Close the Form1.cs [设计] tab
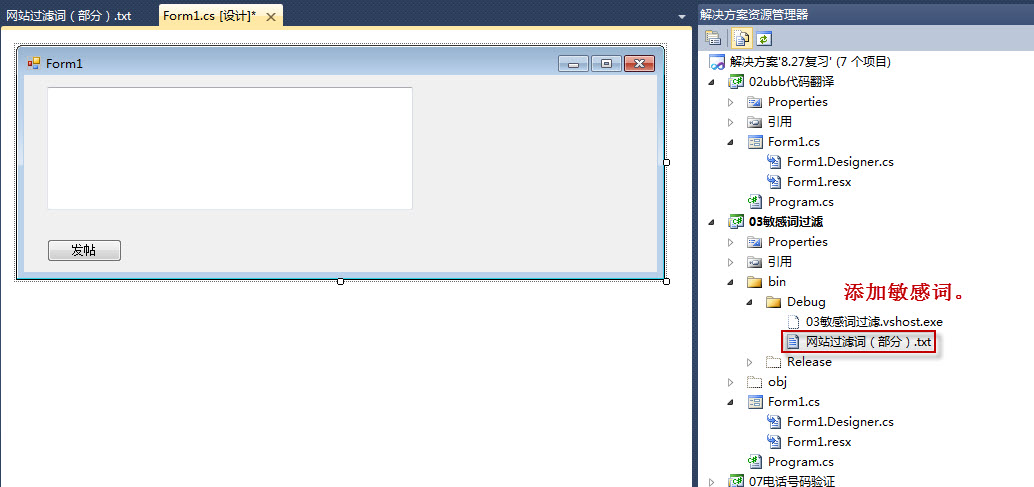Screen dimensions: 1034x487 pos(271,17)
